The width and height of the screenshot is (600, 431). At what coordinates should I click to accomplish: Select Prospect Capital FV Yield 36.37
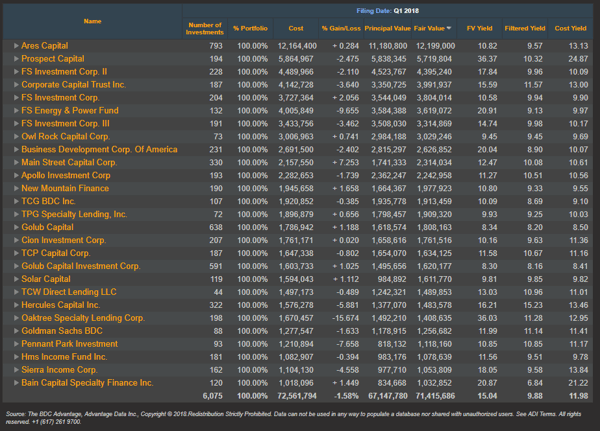(488, 59)
